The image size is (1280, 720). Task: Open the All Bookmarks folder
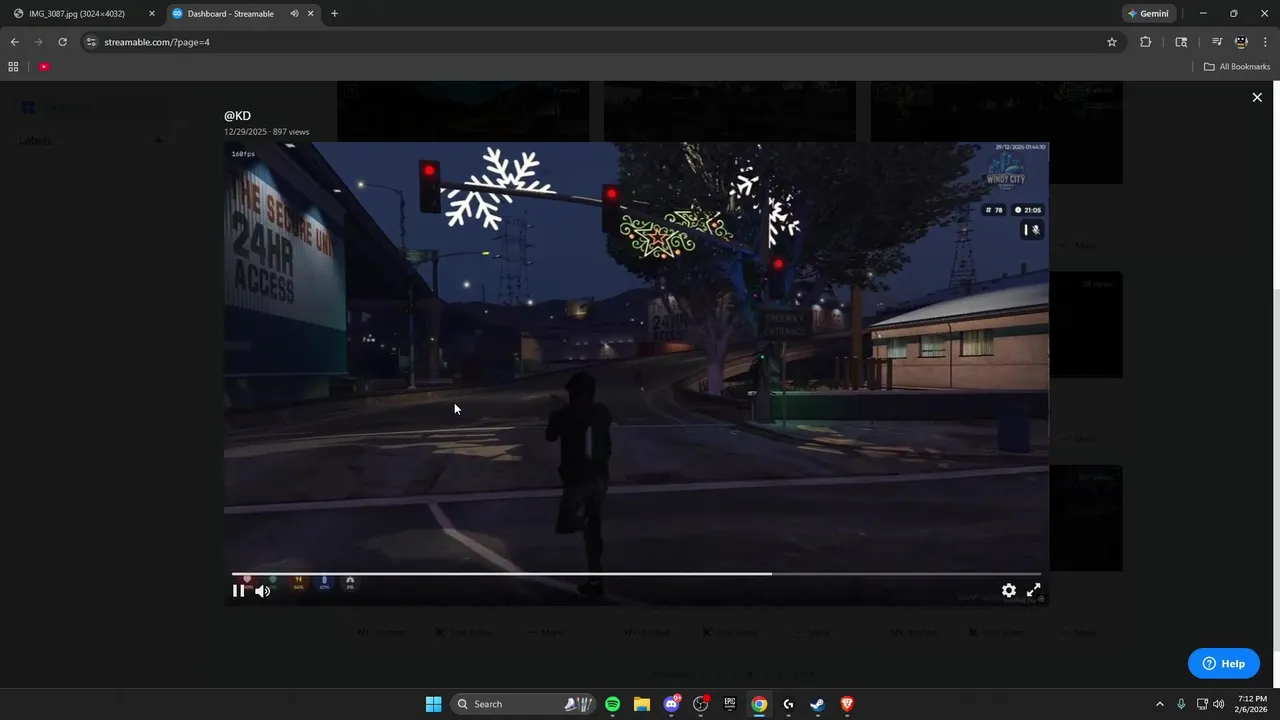tap(1237, 67)
